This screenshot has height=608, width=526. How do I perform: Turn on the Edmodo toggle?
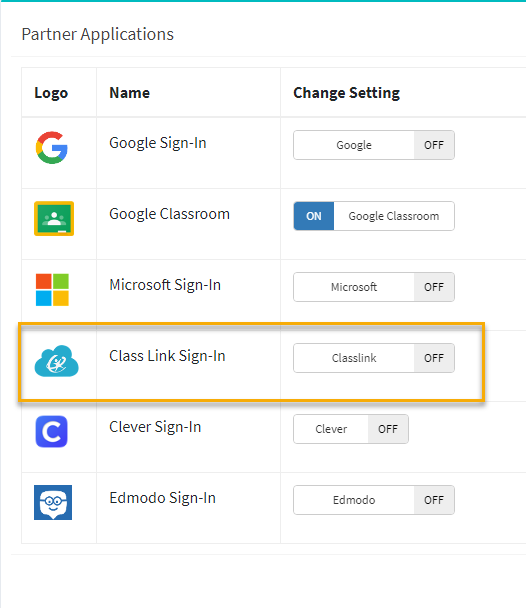pyautogui.click(x=374, y=500)
